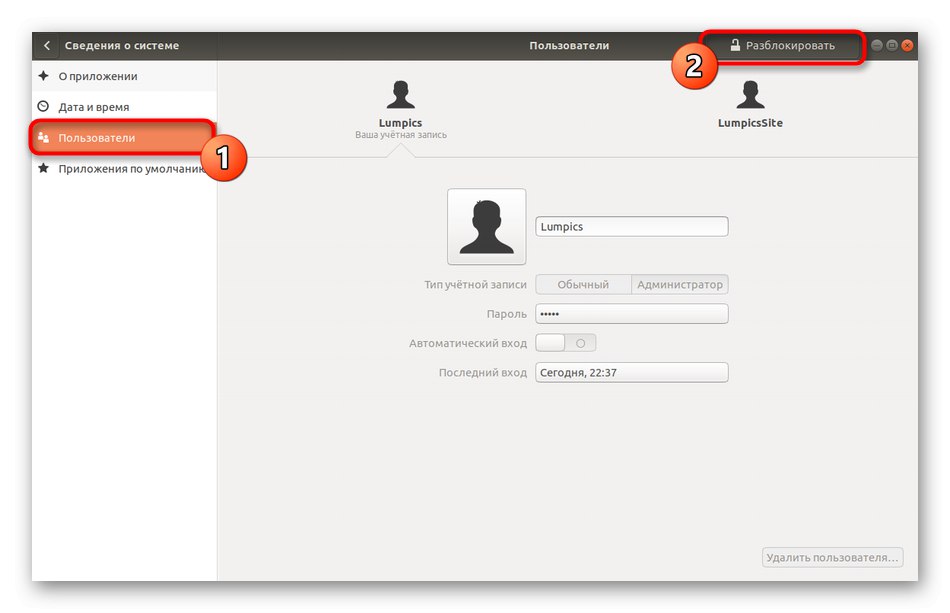Click the padlock icon in the header
This screenshot has height=613, width=950.
pyautogui.click(x=735, y=45)
